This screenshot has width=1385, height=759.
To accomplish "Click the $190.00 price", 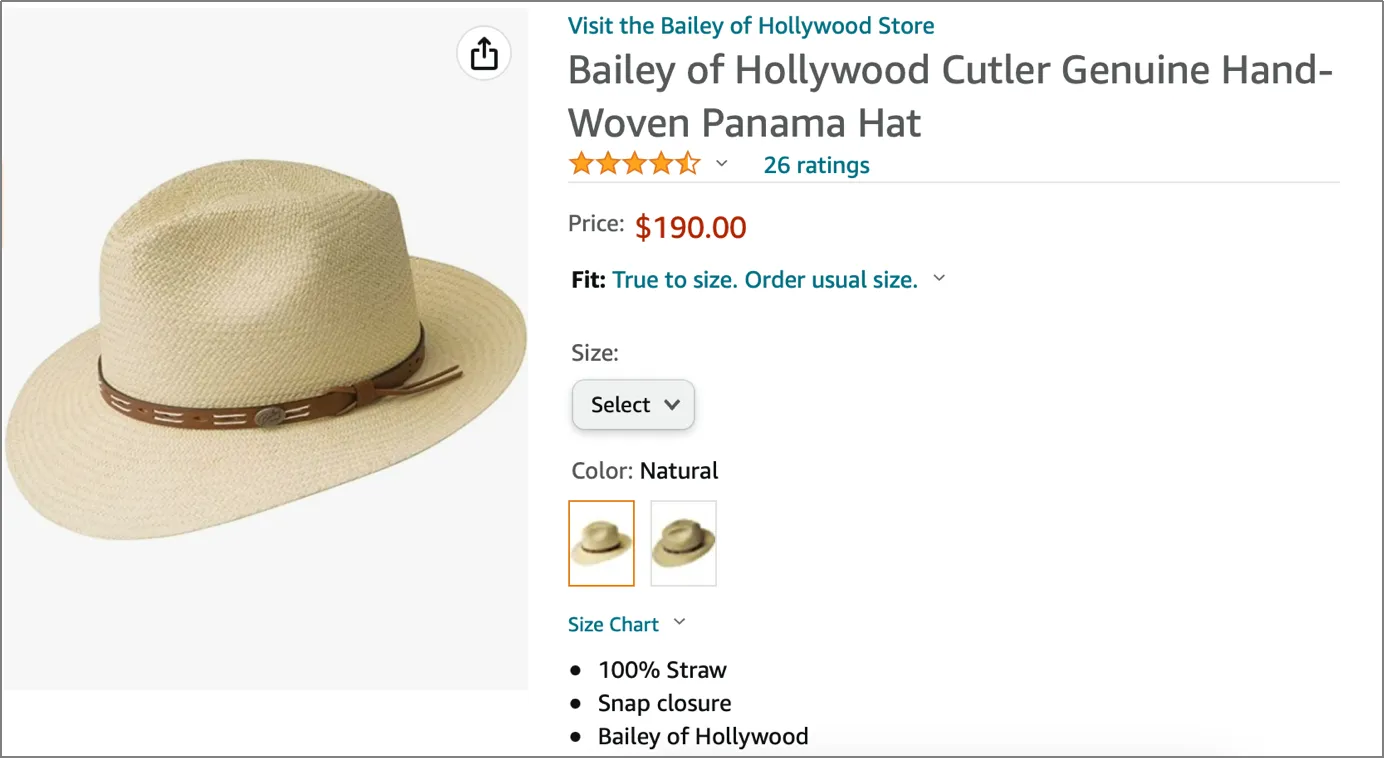I will 690,227.
